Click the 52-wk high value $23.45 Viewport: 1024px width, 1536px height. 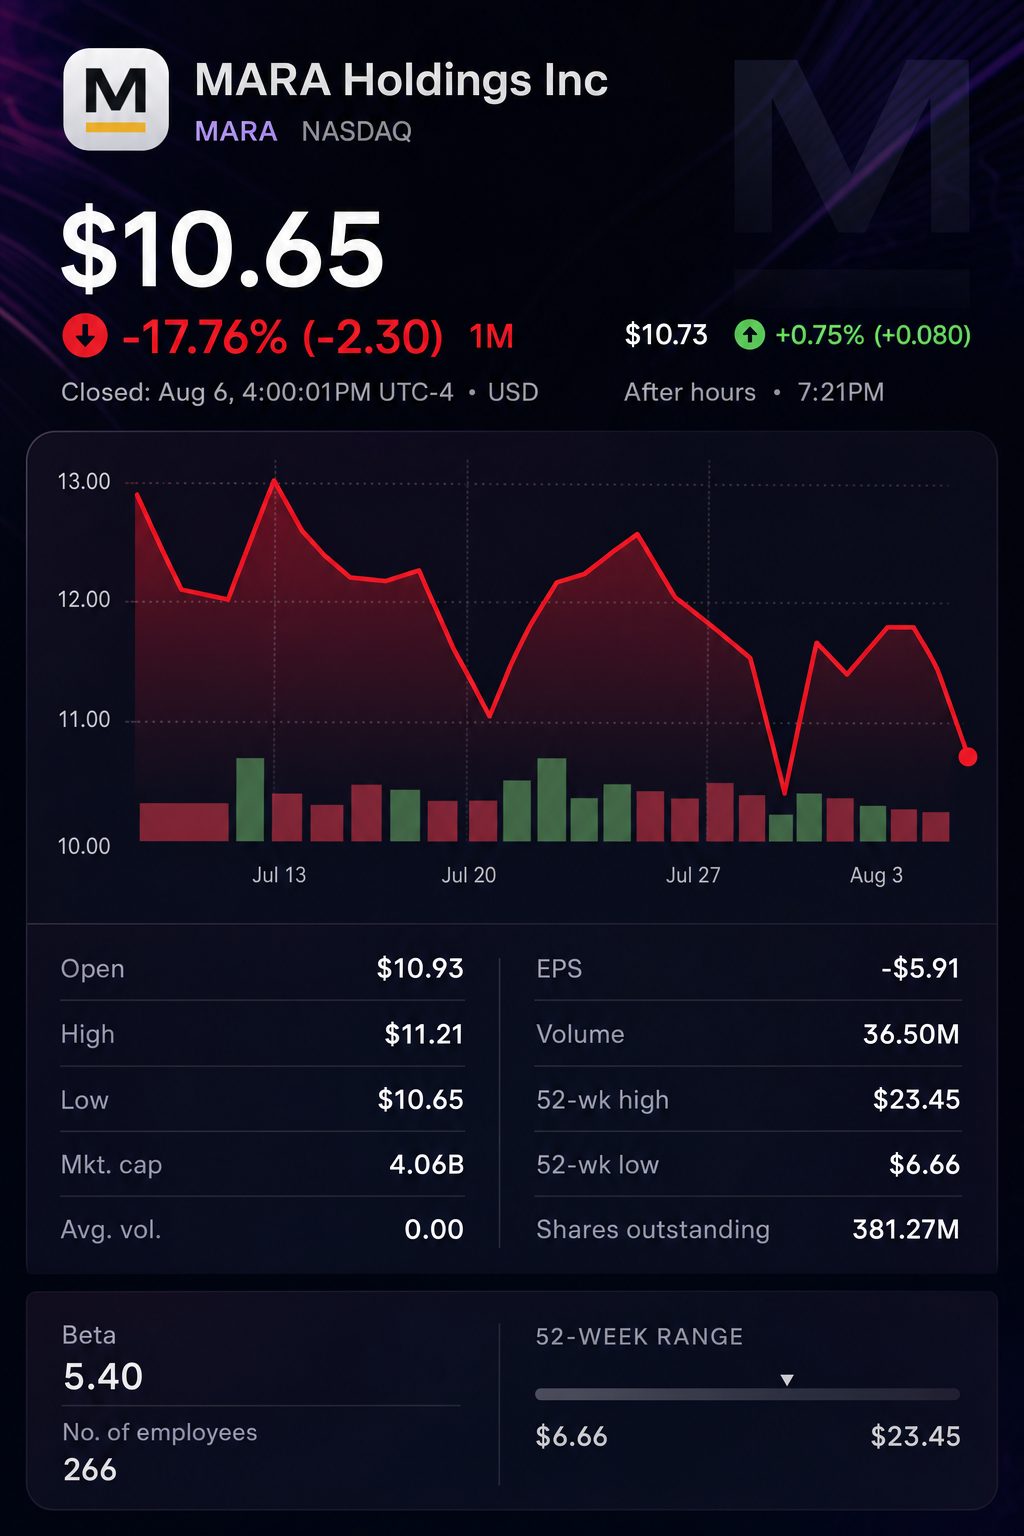click(916, 1100)
